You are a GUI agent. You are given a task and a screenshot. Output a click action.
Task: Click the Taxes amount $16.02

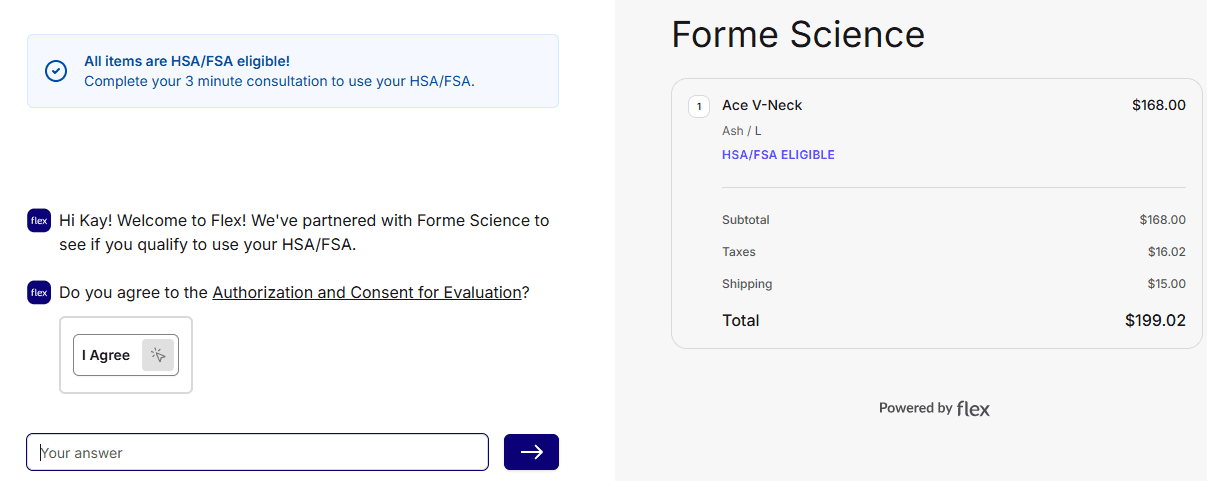click(x=1166, y=252)
